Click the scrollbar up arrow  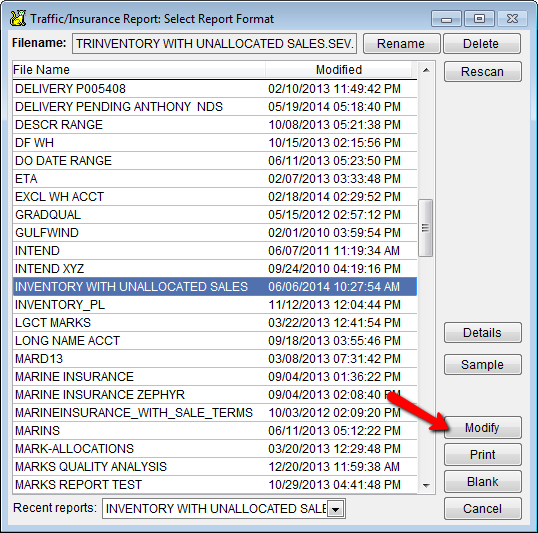click(426, 70)
